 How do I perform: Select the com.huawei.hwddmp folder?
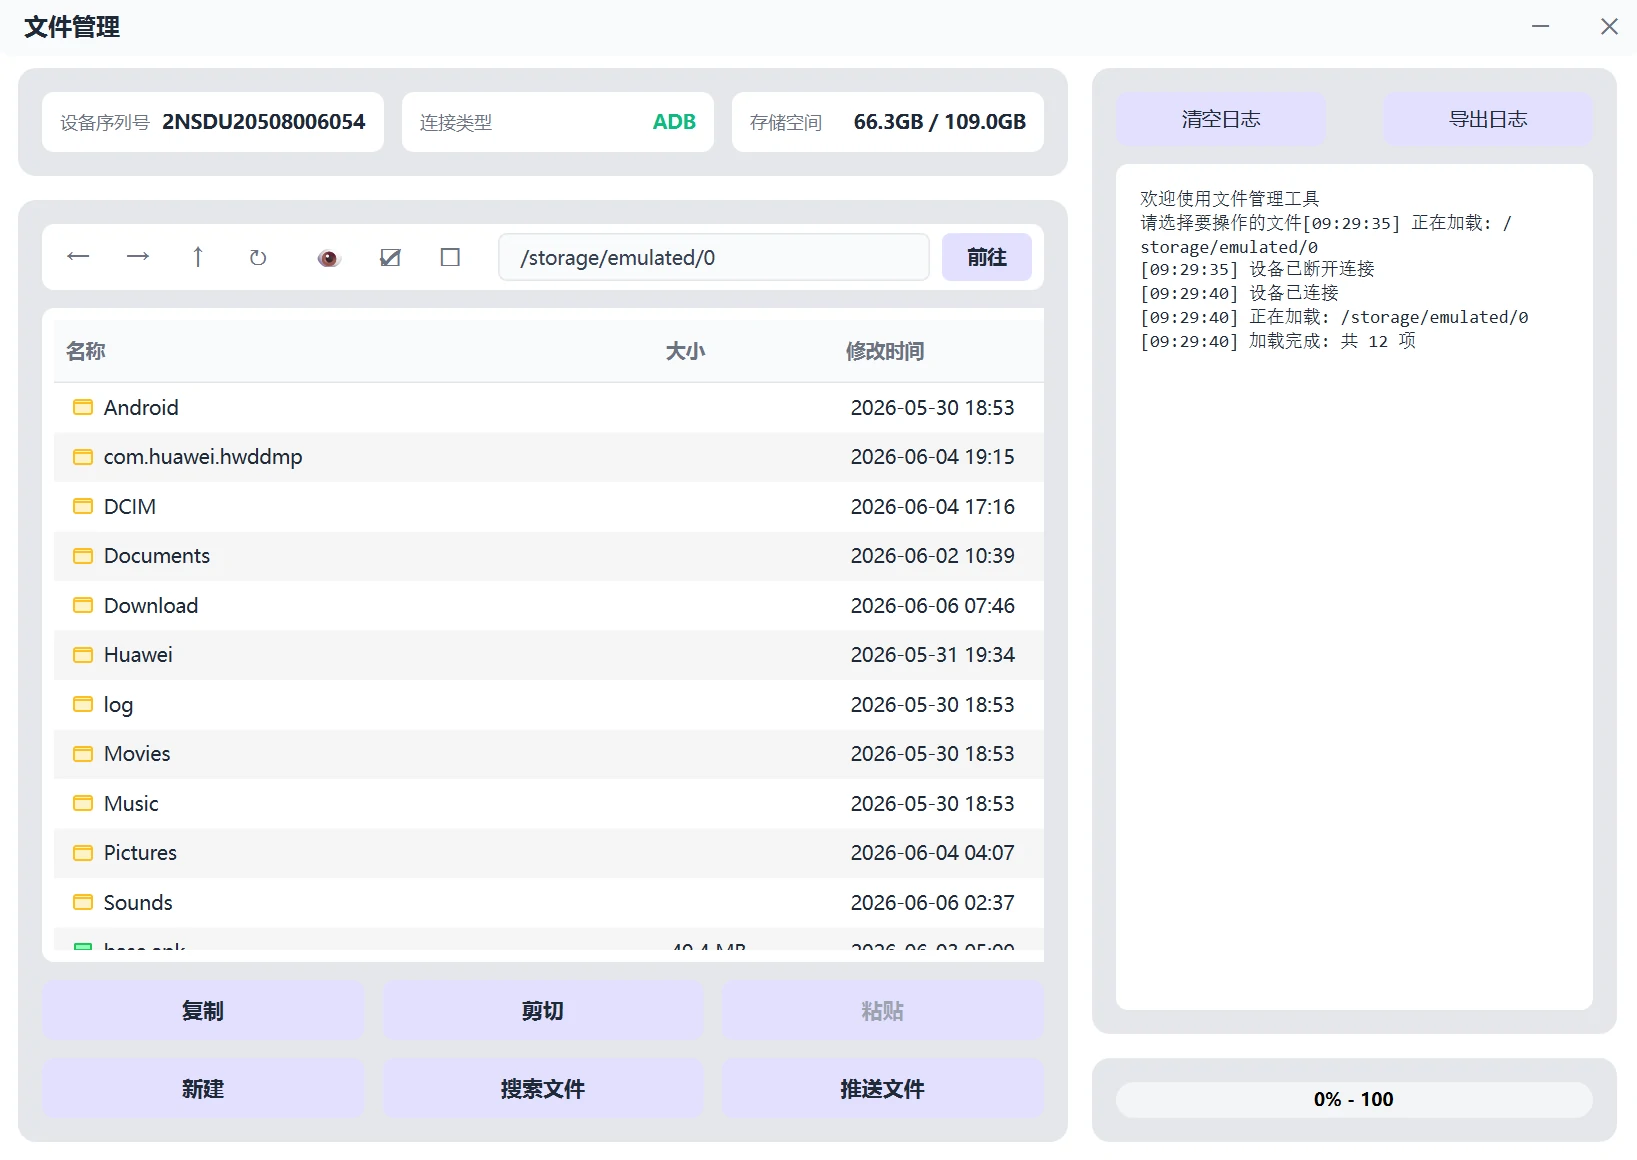[x=548, y=457]
